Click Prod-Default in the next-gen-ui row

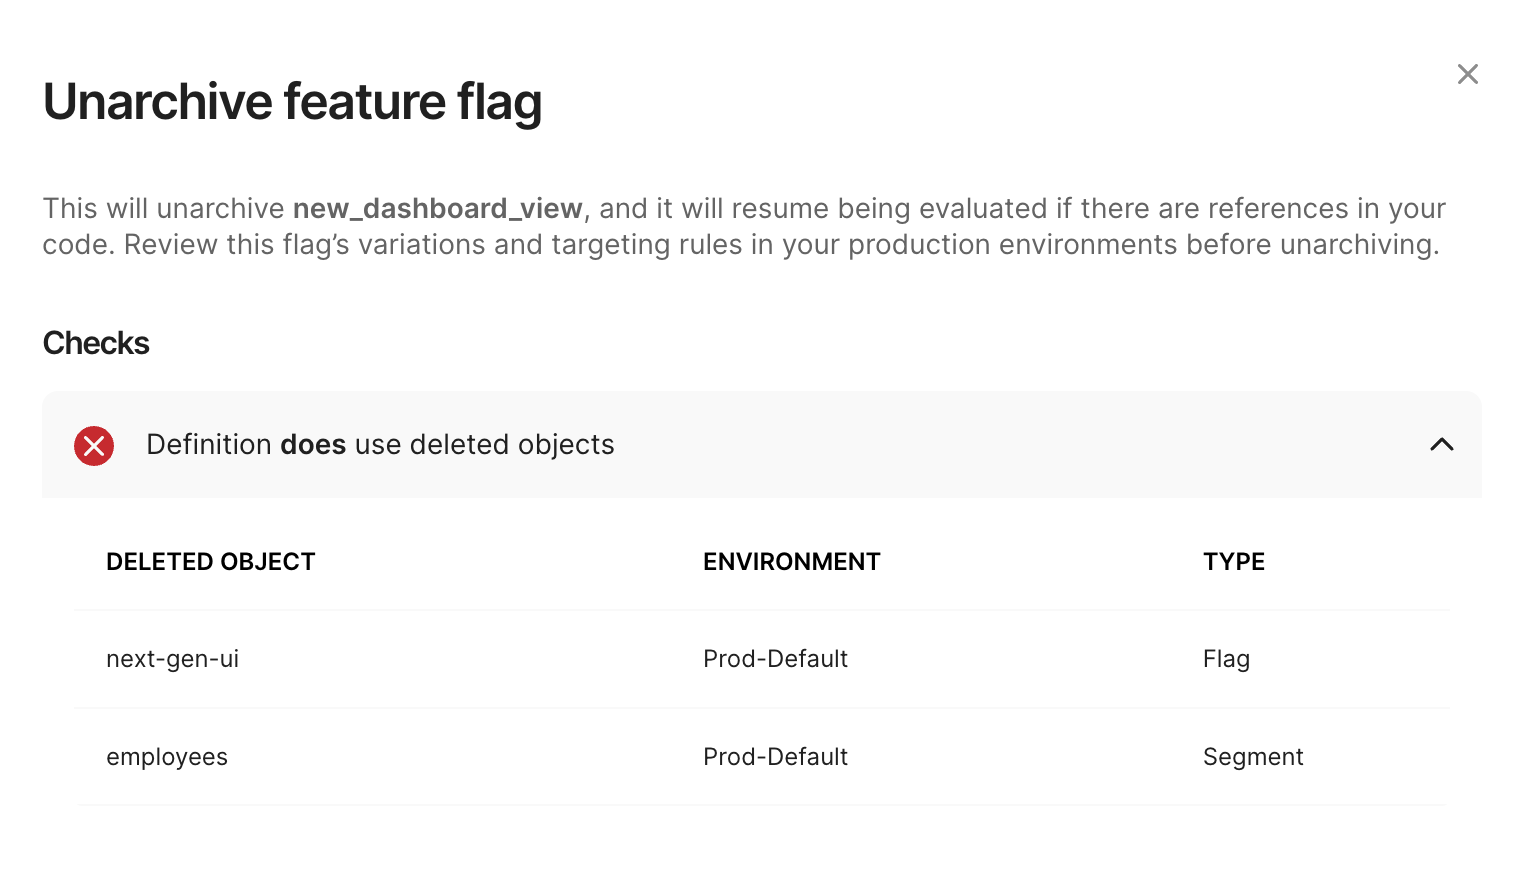coord(775,659)
